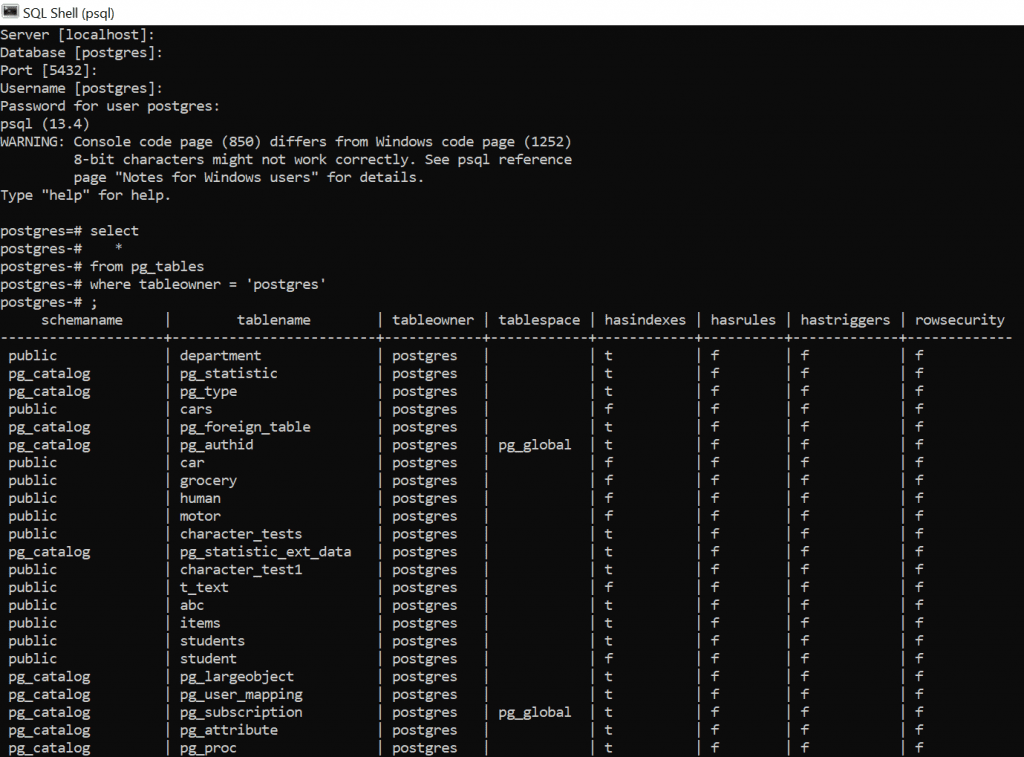Select the department table row
The width and height of the screenshot is (1024, 757).
(x=220, y=355)
